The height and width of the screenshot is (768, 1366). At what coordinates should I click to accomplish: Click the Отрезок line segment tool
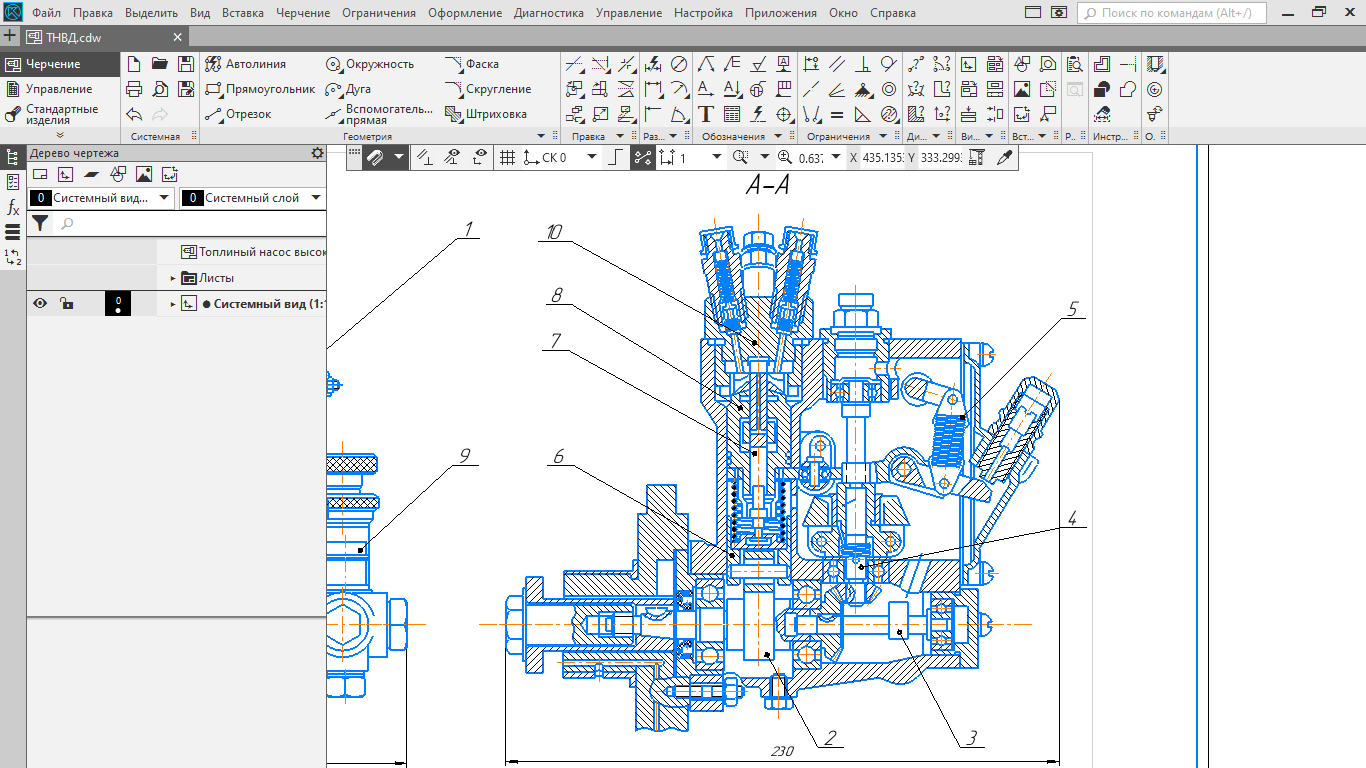coord(238,114)
